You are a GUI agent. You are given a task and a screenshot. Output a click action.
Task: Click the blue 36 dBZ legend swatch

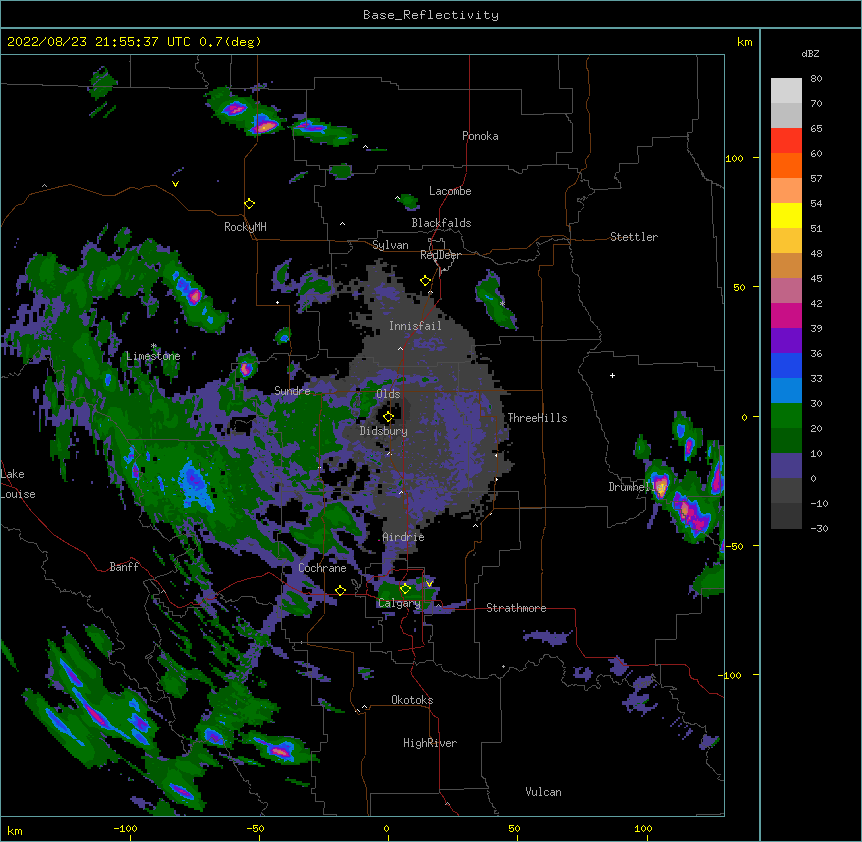pyautogui.click(x=786, y=365)
